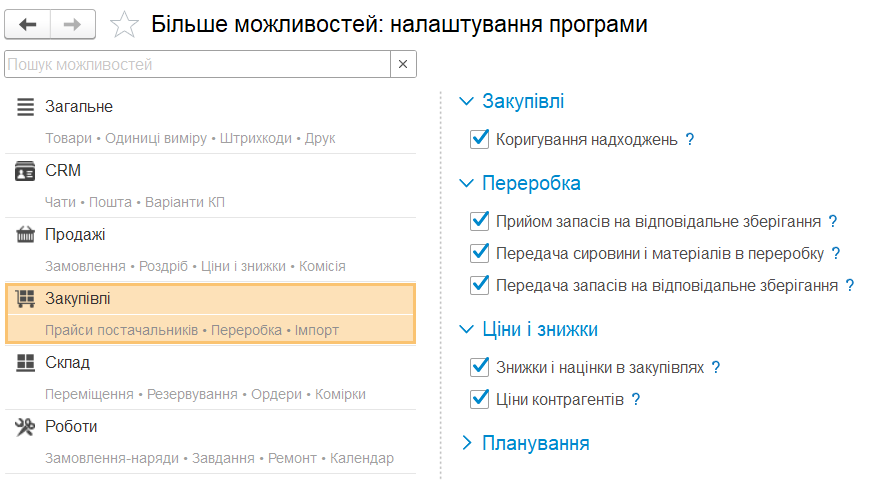Open help for Прийом запасів на відповідальне зберігання
Viewport: 871px width, 481px height.
click(x=833, y=222)
